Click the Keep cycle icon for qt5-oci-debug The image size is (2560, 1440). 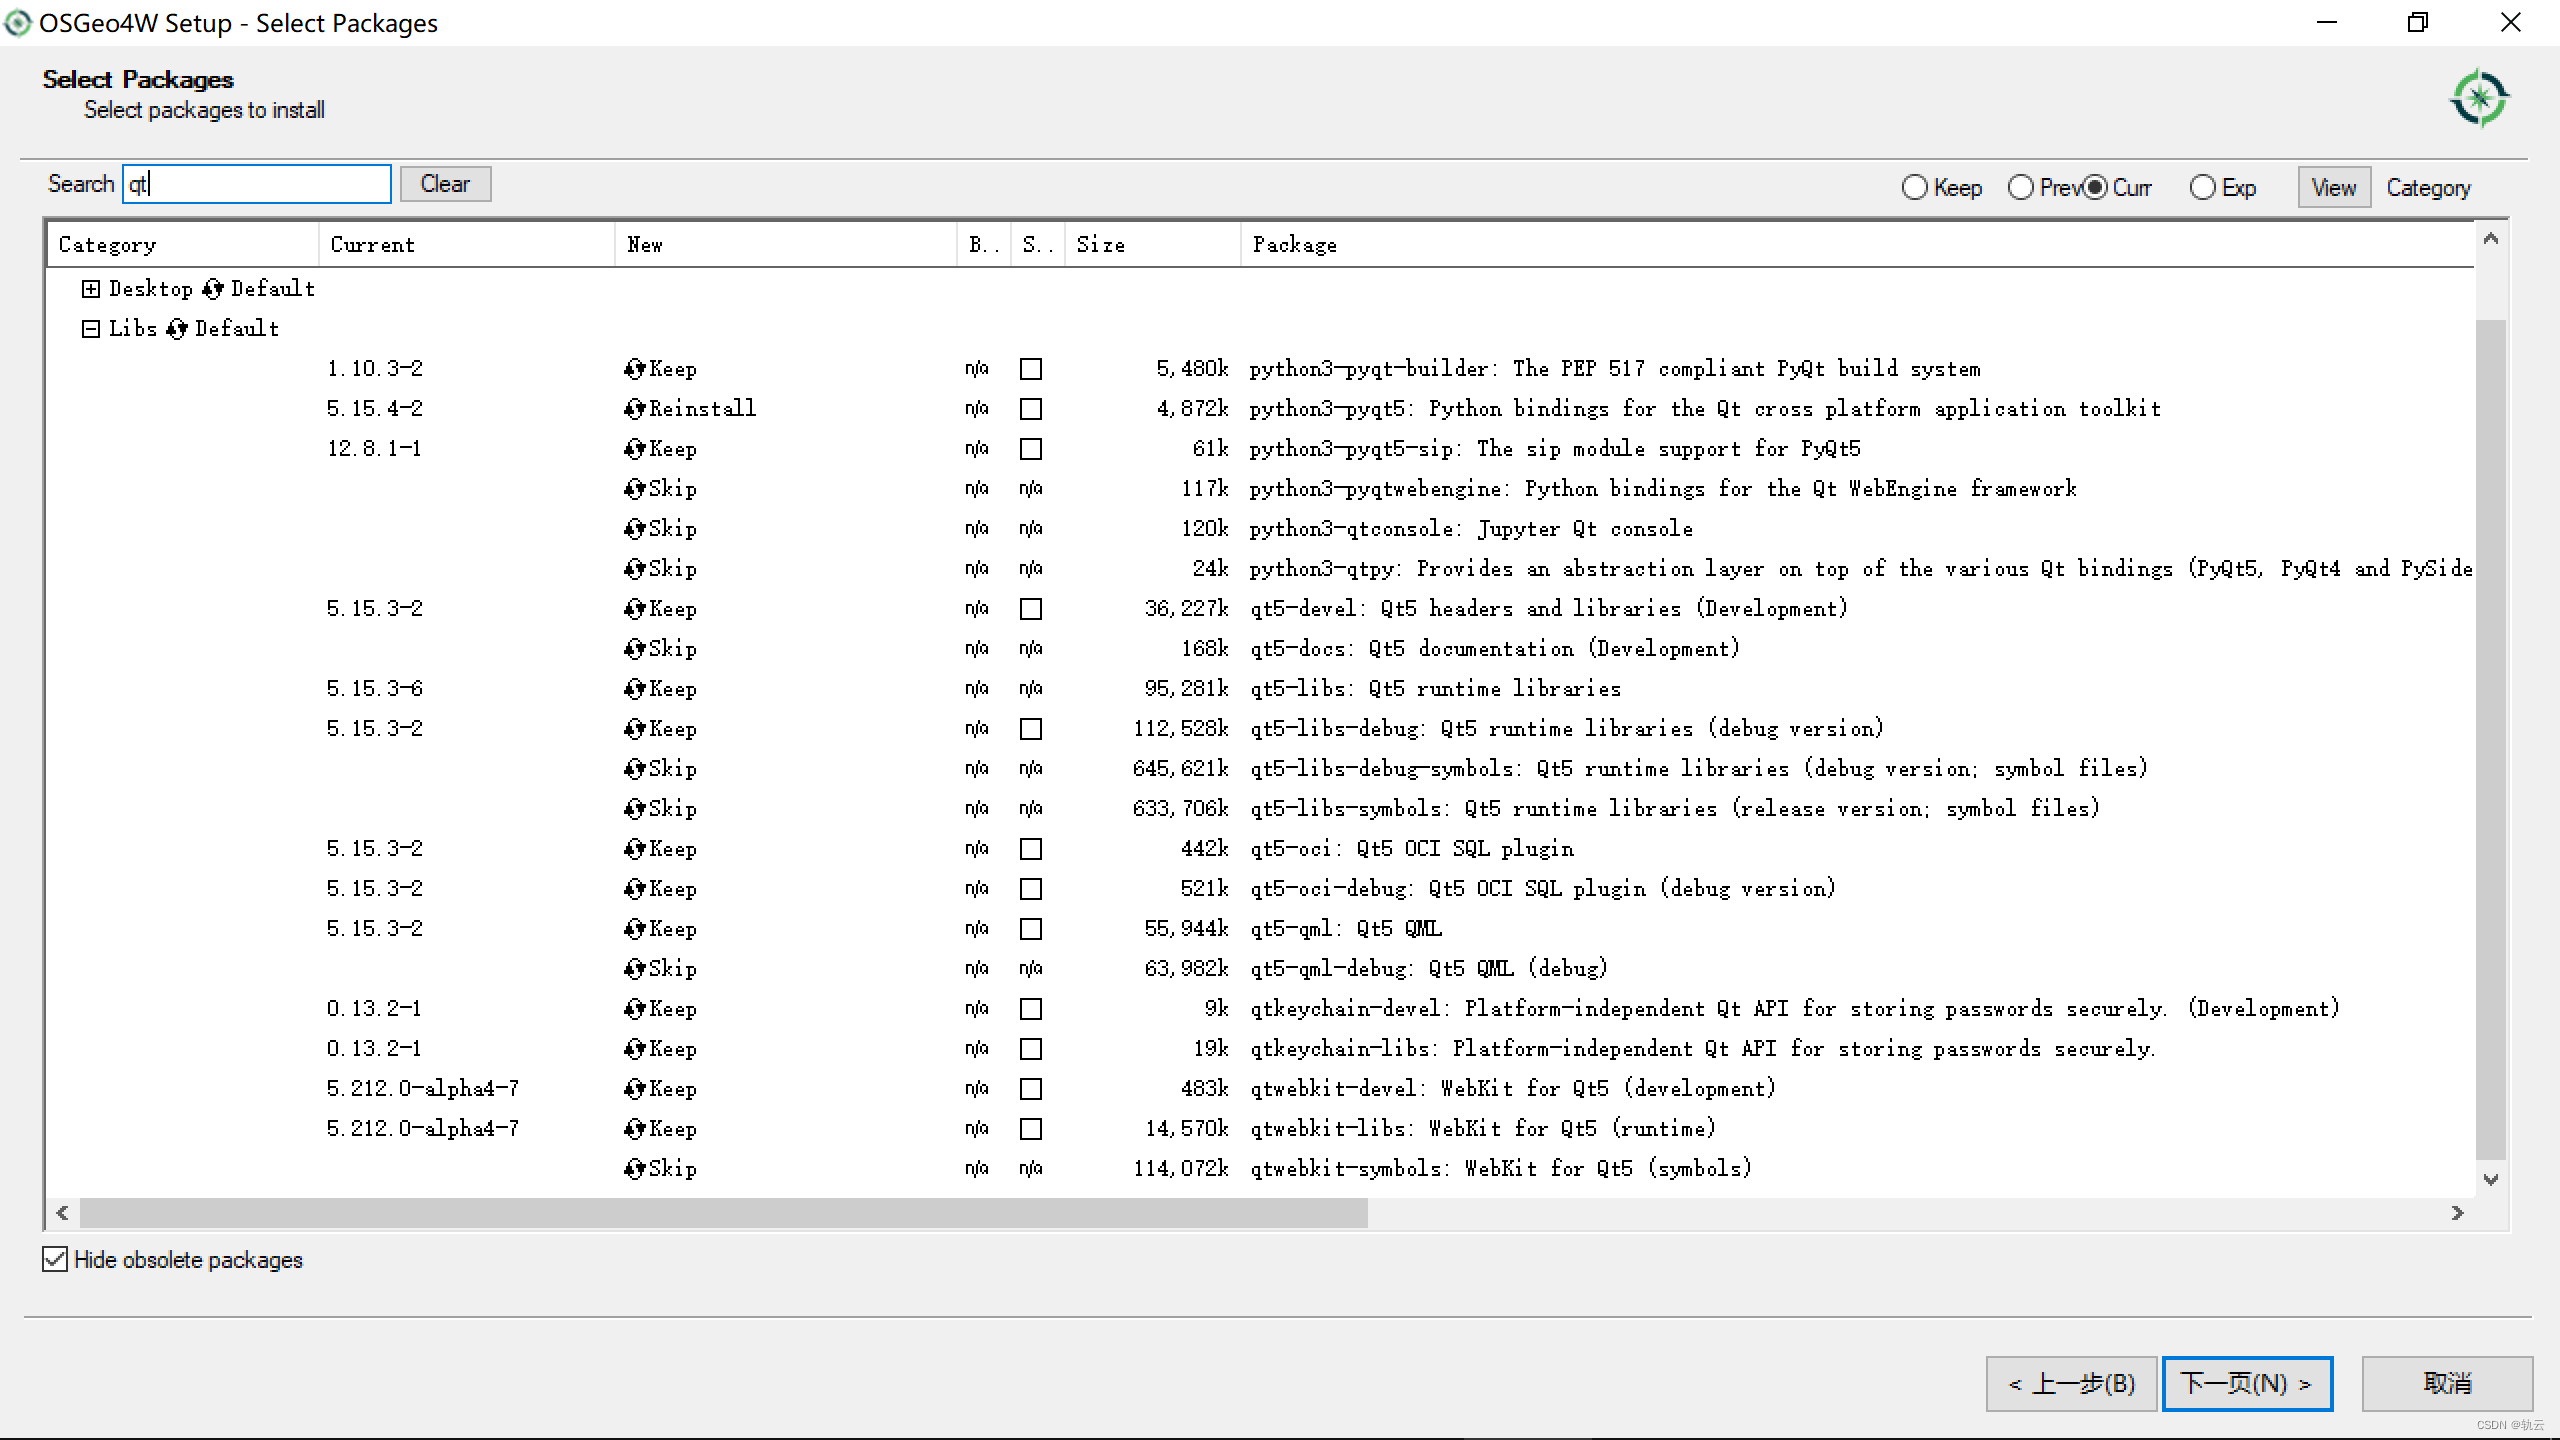(634, 889)
